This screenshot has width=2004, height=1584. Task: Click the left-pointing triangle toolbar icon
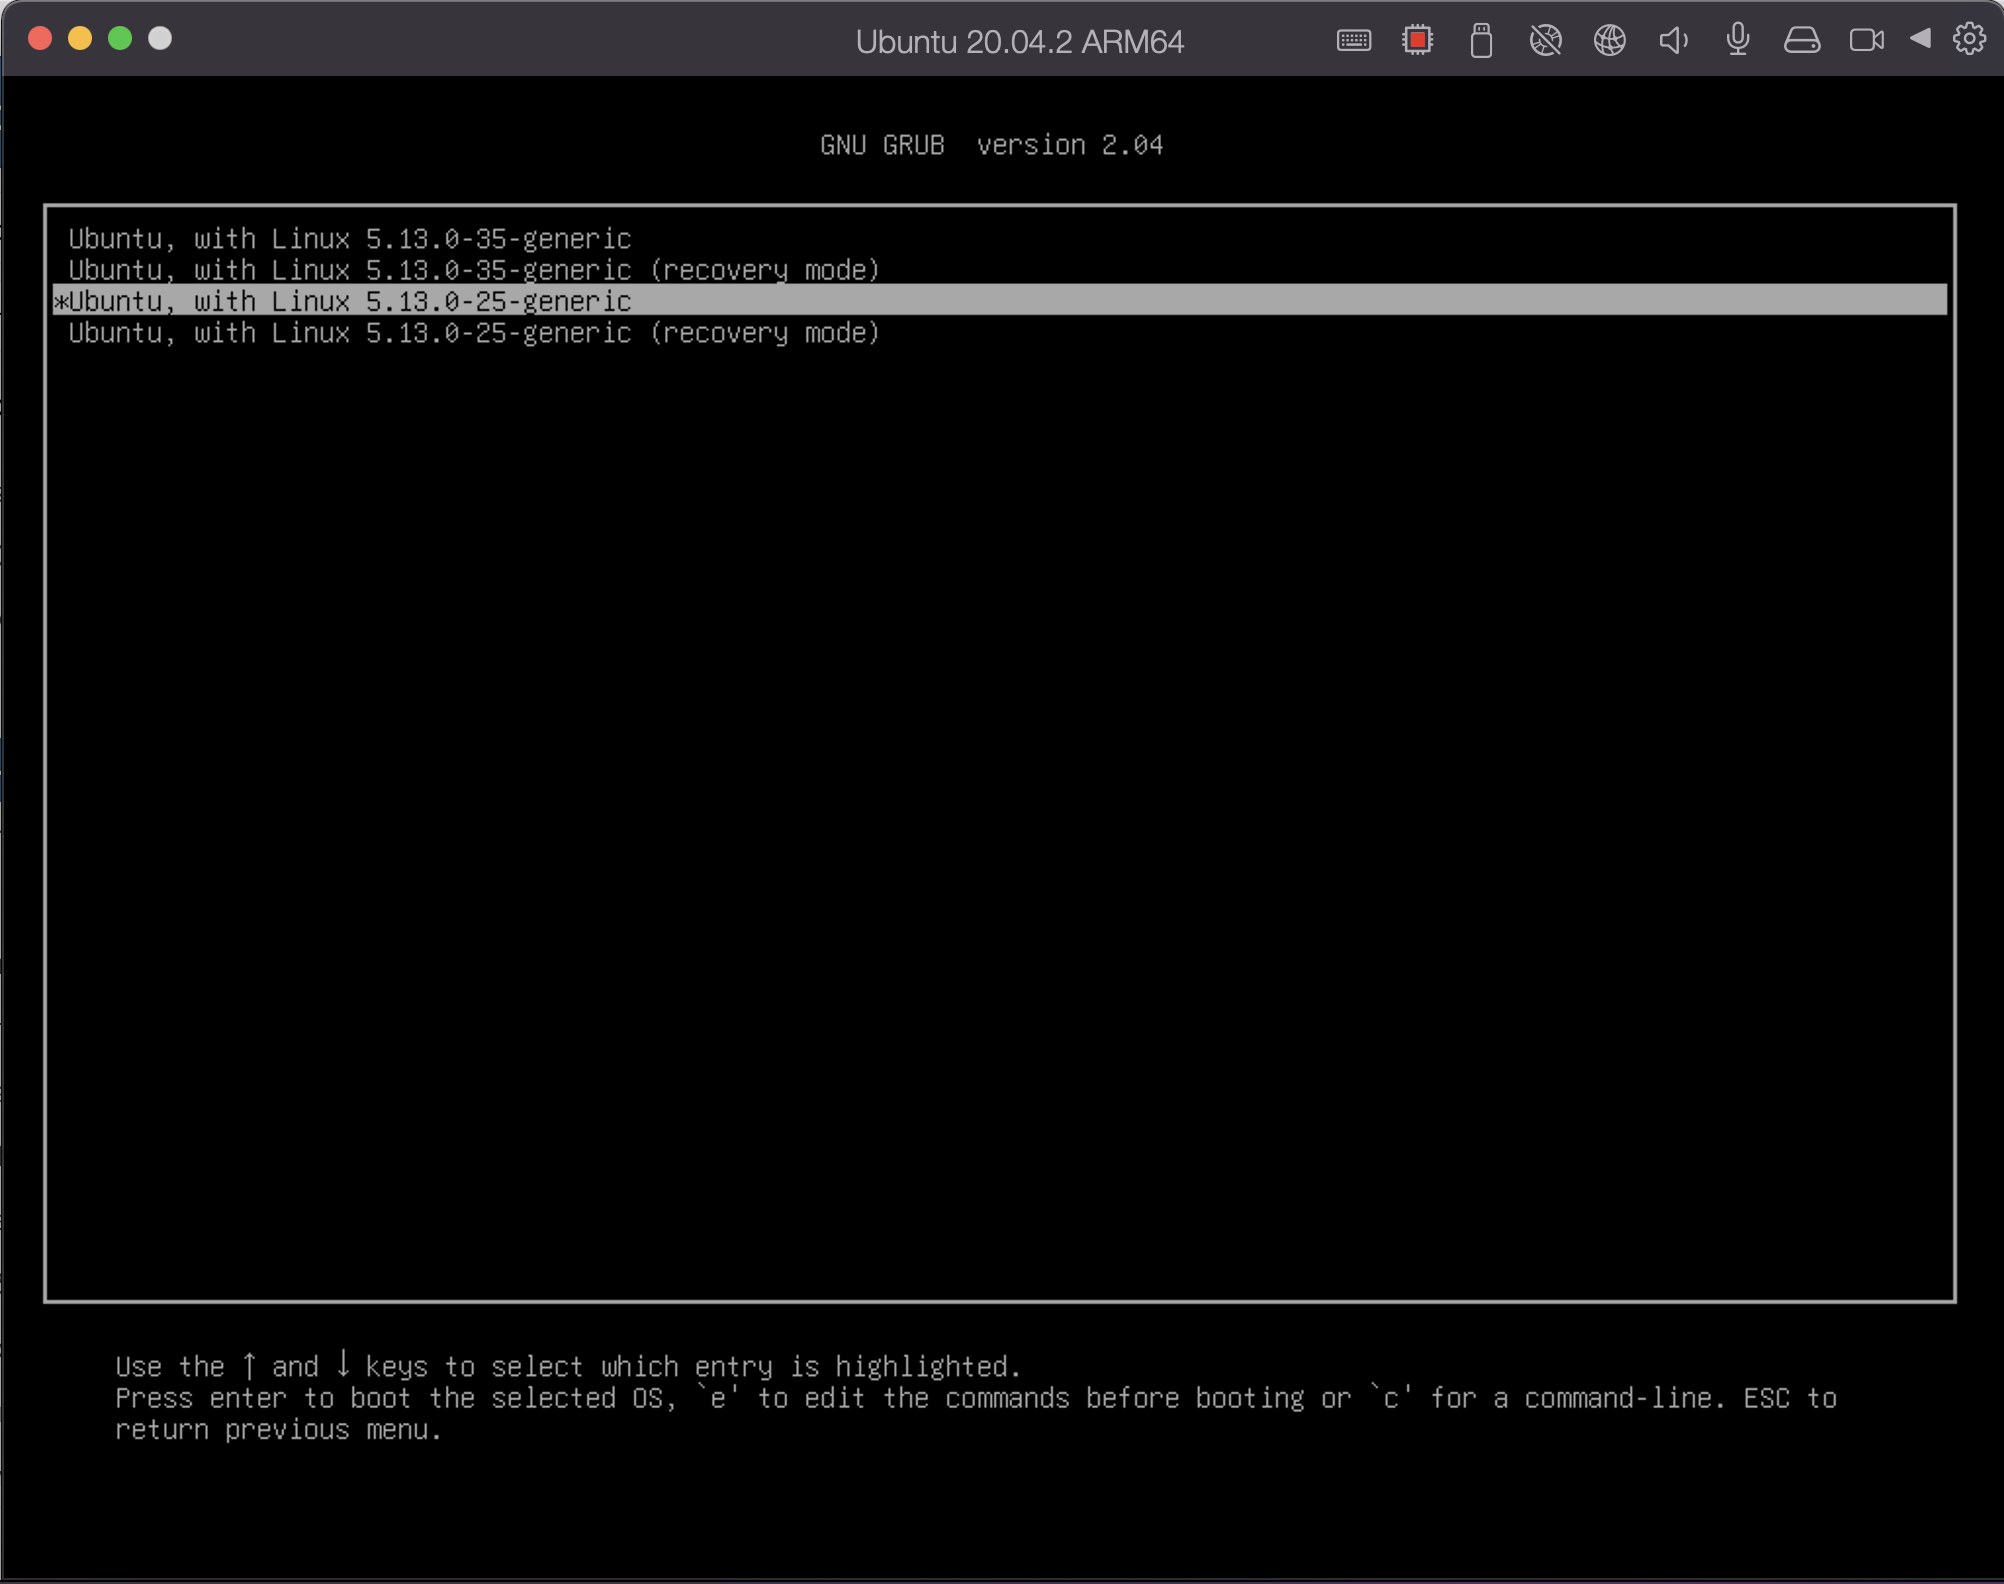1920,38
